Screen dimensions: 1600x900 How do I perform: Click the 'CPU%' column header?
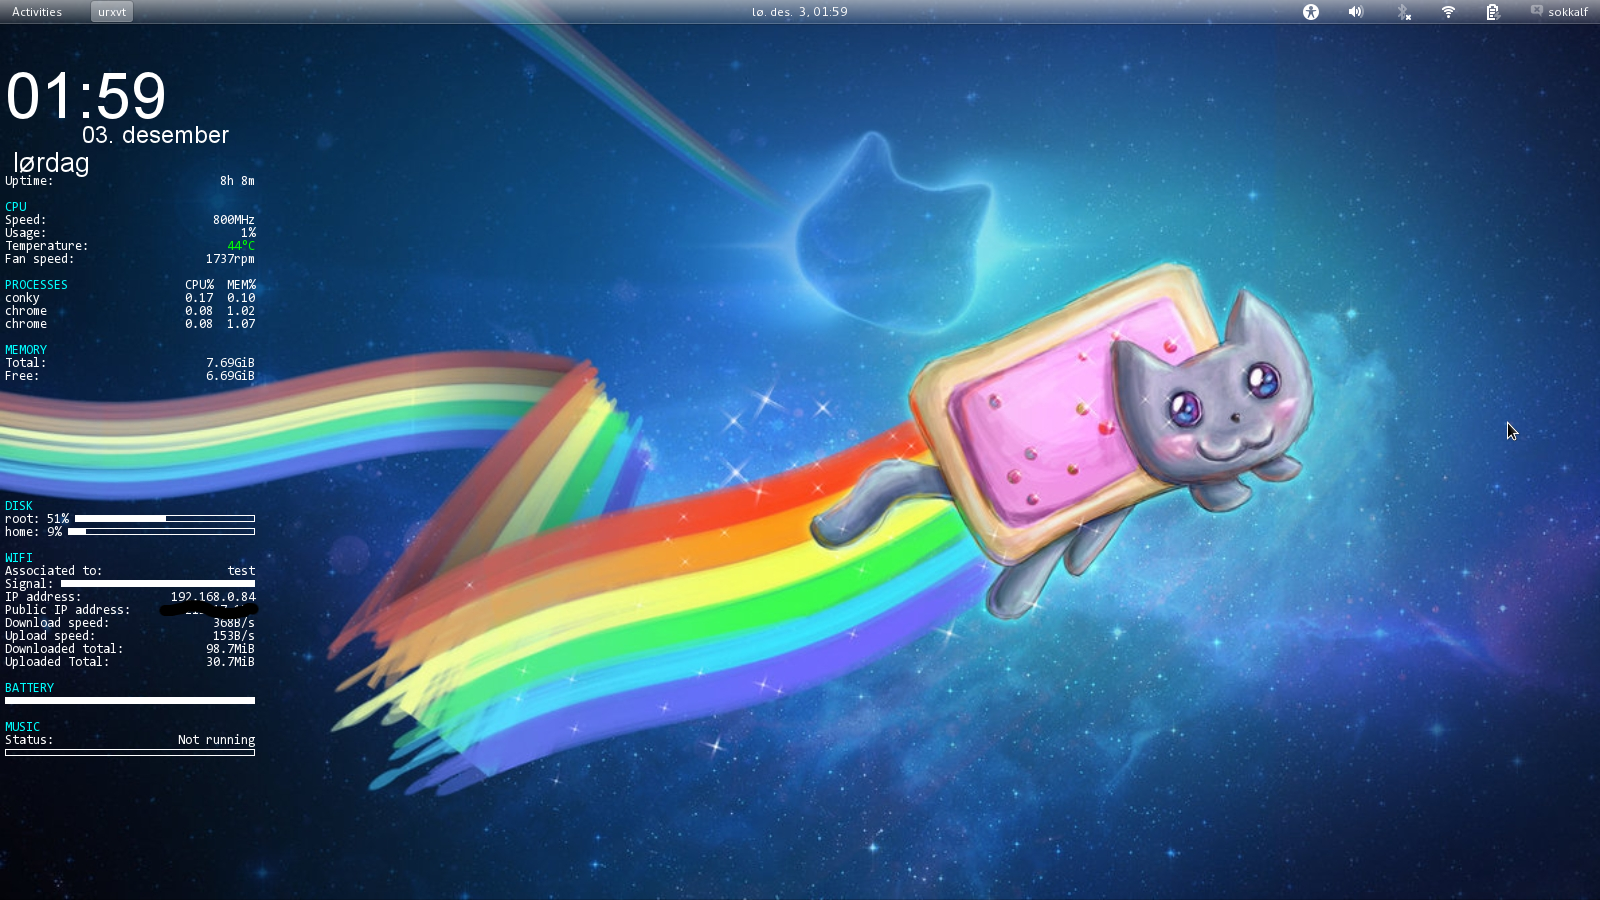tap(199, 285)
